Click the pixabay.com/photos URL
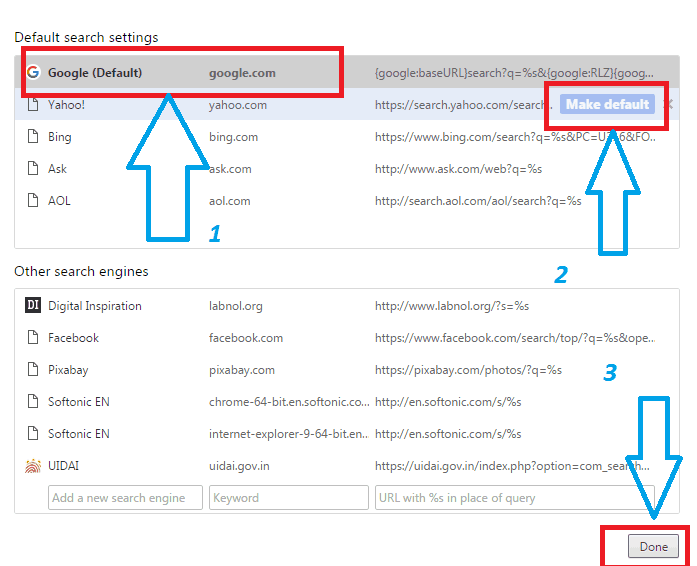 click(x=468, y=370)
